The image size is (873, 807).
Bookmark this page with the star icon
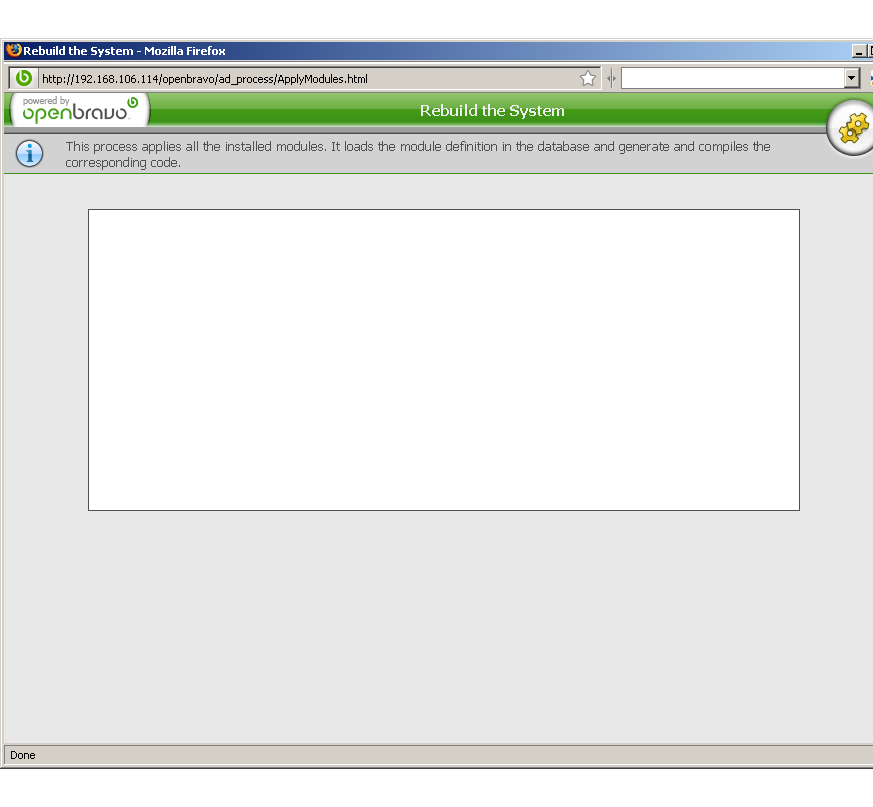(x=587, y=79)
